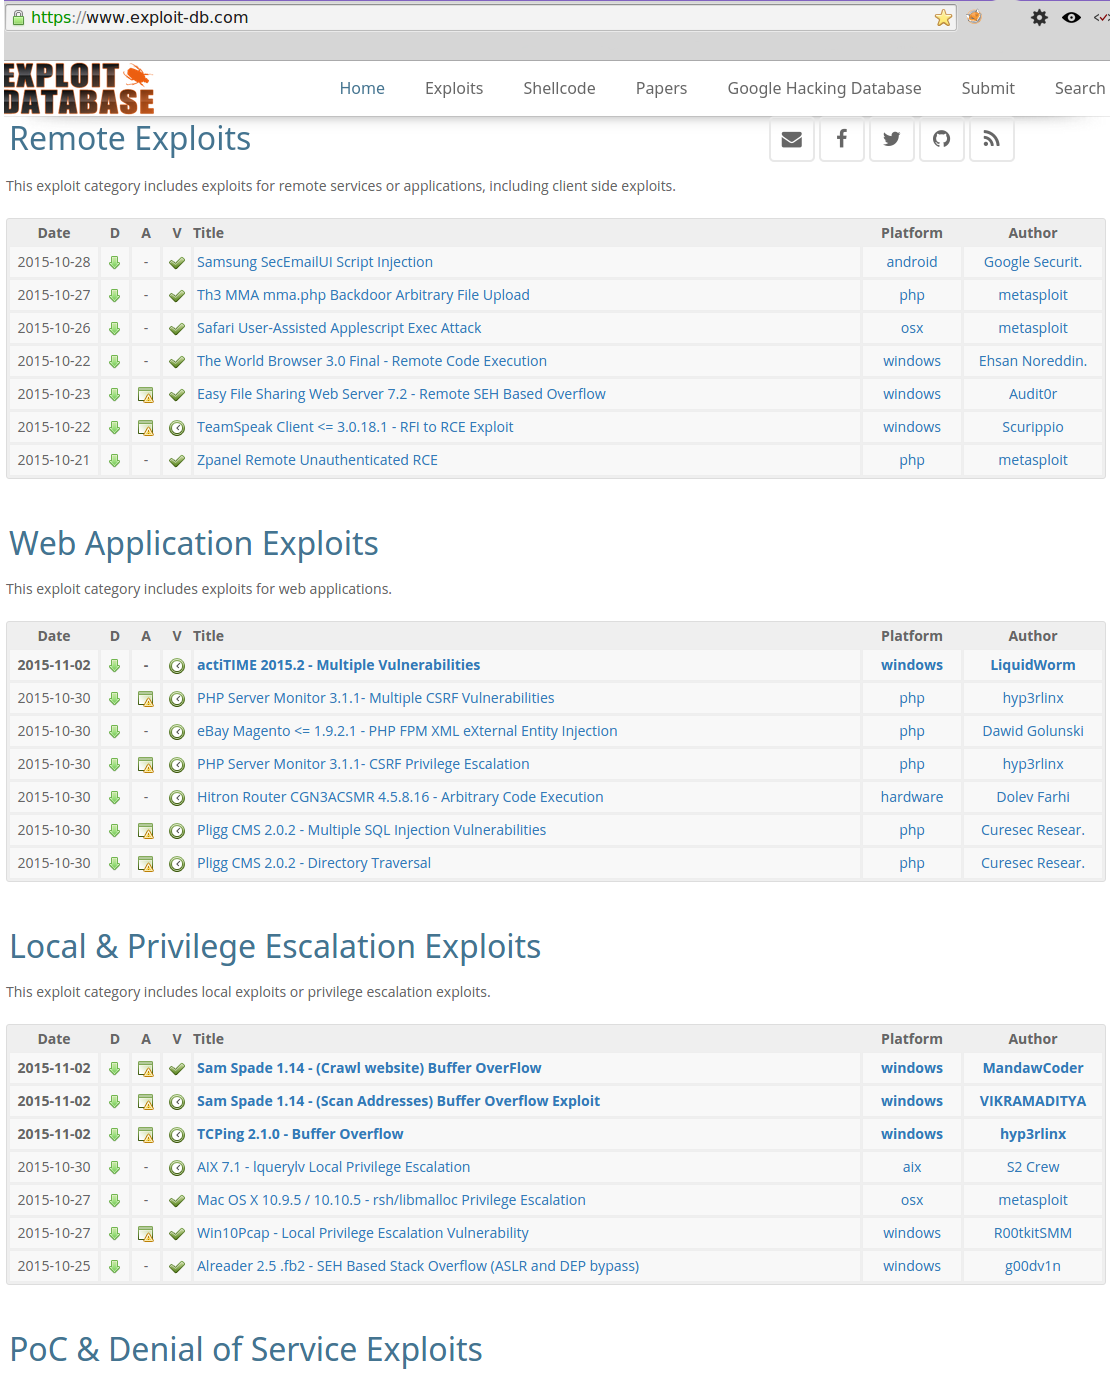The height and width of the screenshot is (1374, 1115).
Task: Click the Exploit Database logo
Action: [78, 89]
